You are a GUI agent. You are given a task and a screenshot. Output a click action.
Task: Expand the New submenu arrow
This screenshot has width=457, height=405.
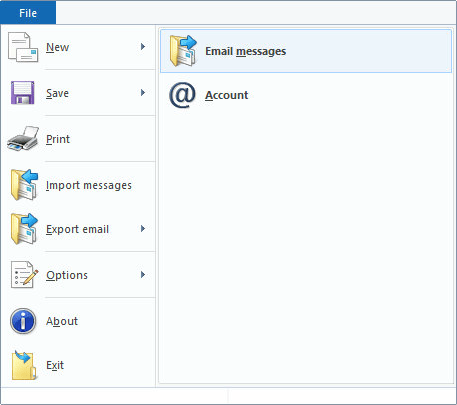143,47
